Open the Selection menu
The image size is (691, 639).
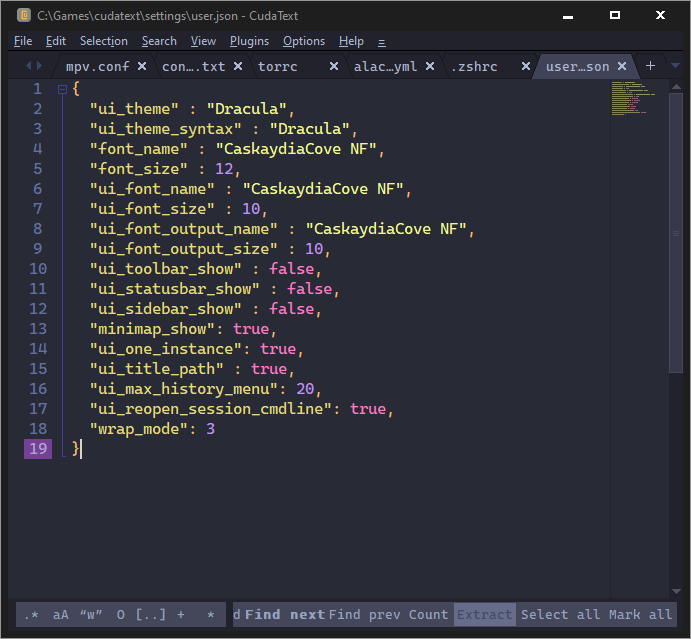(104, 41)
